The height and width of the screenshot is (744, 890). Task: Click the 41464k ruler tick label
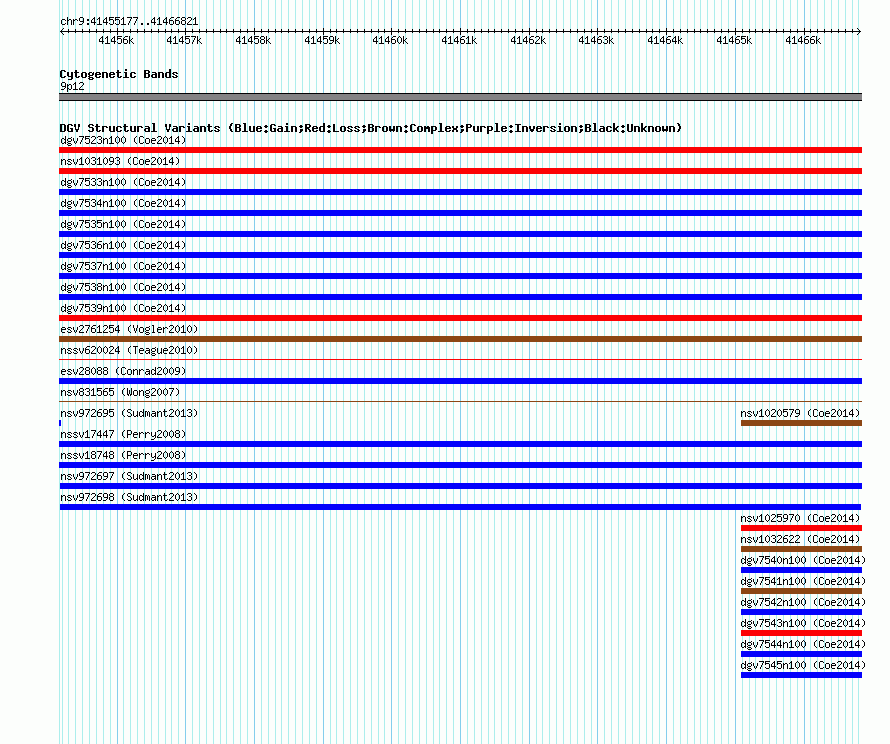665,40
